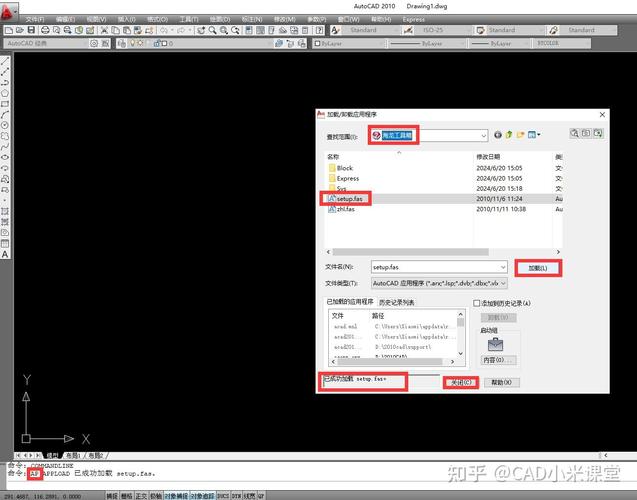
Task: Toggle 极轴 polar tracking in status bar
Action: click(x=156, y=496)
